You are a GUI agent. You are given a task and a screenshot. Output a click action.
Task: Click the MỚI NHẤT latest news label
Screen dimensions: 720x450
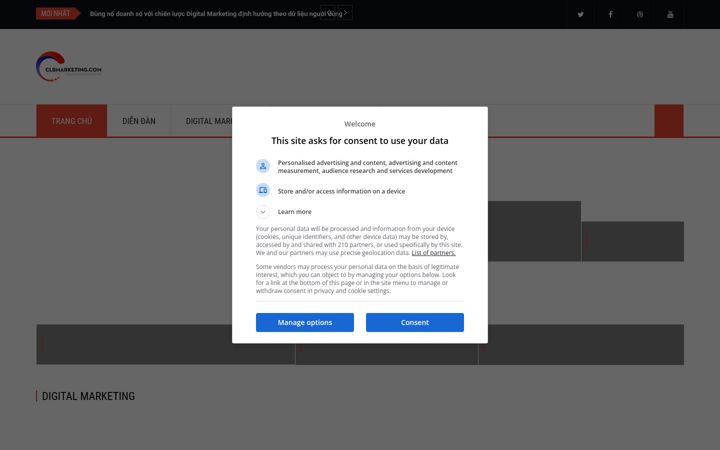[57, 13]
